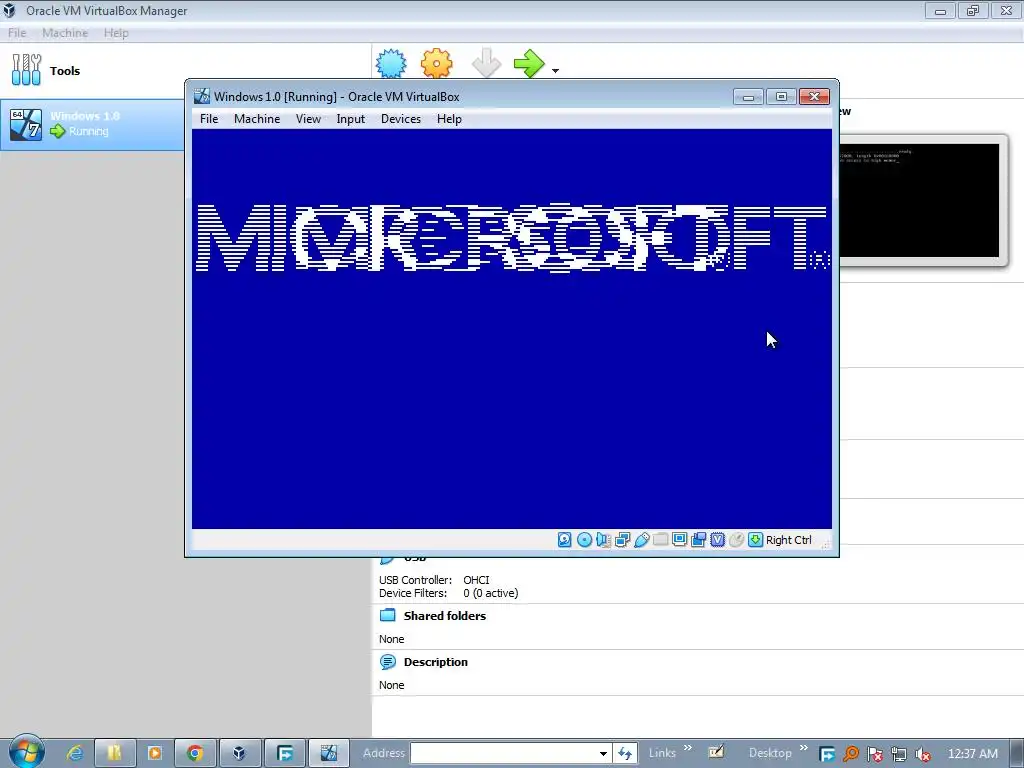Open the taskbar Address bar dropdown arrow
The width and height of the screenshot is (1024, 768).
coord(603,753)
